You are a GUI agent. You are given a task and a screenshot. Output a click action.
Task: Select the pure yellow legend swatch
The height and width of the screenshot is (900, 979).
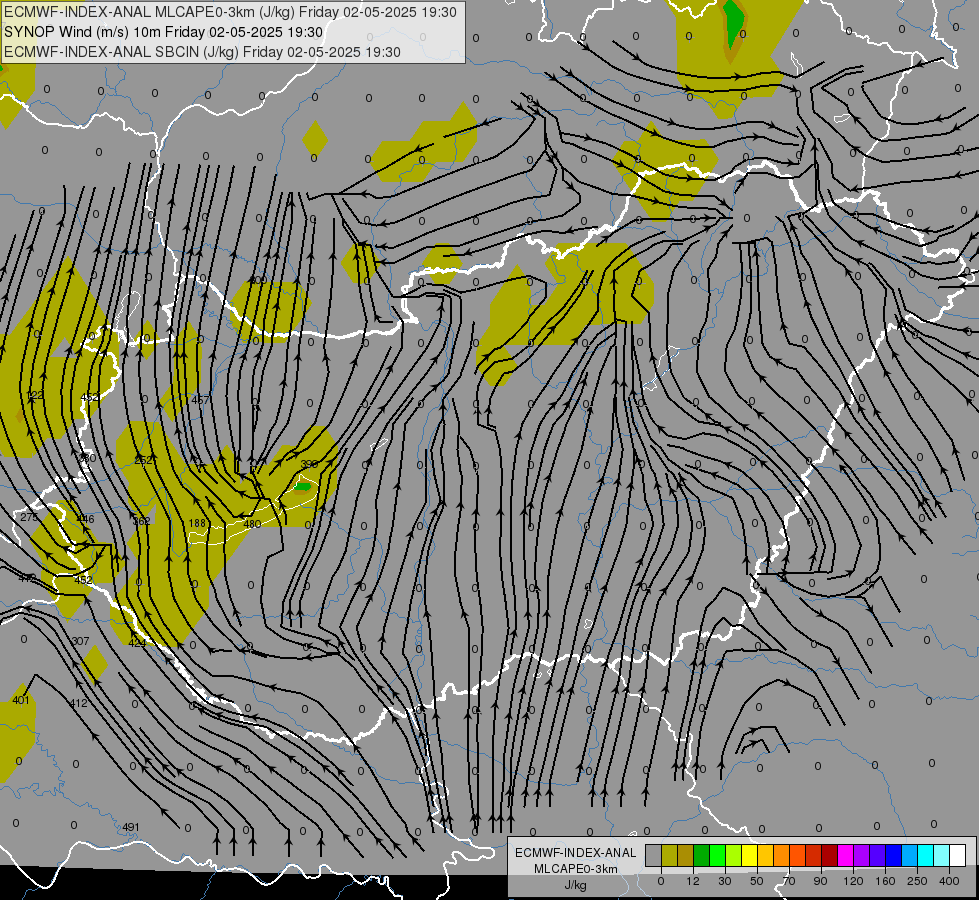(x=749, y=855)
